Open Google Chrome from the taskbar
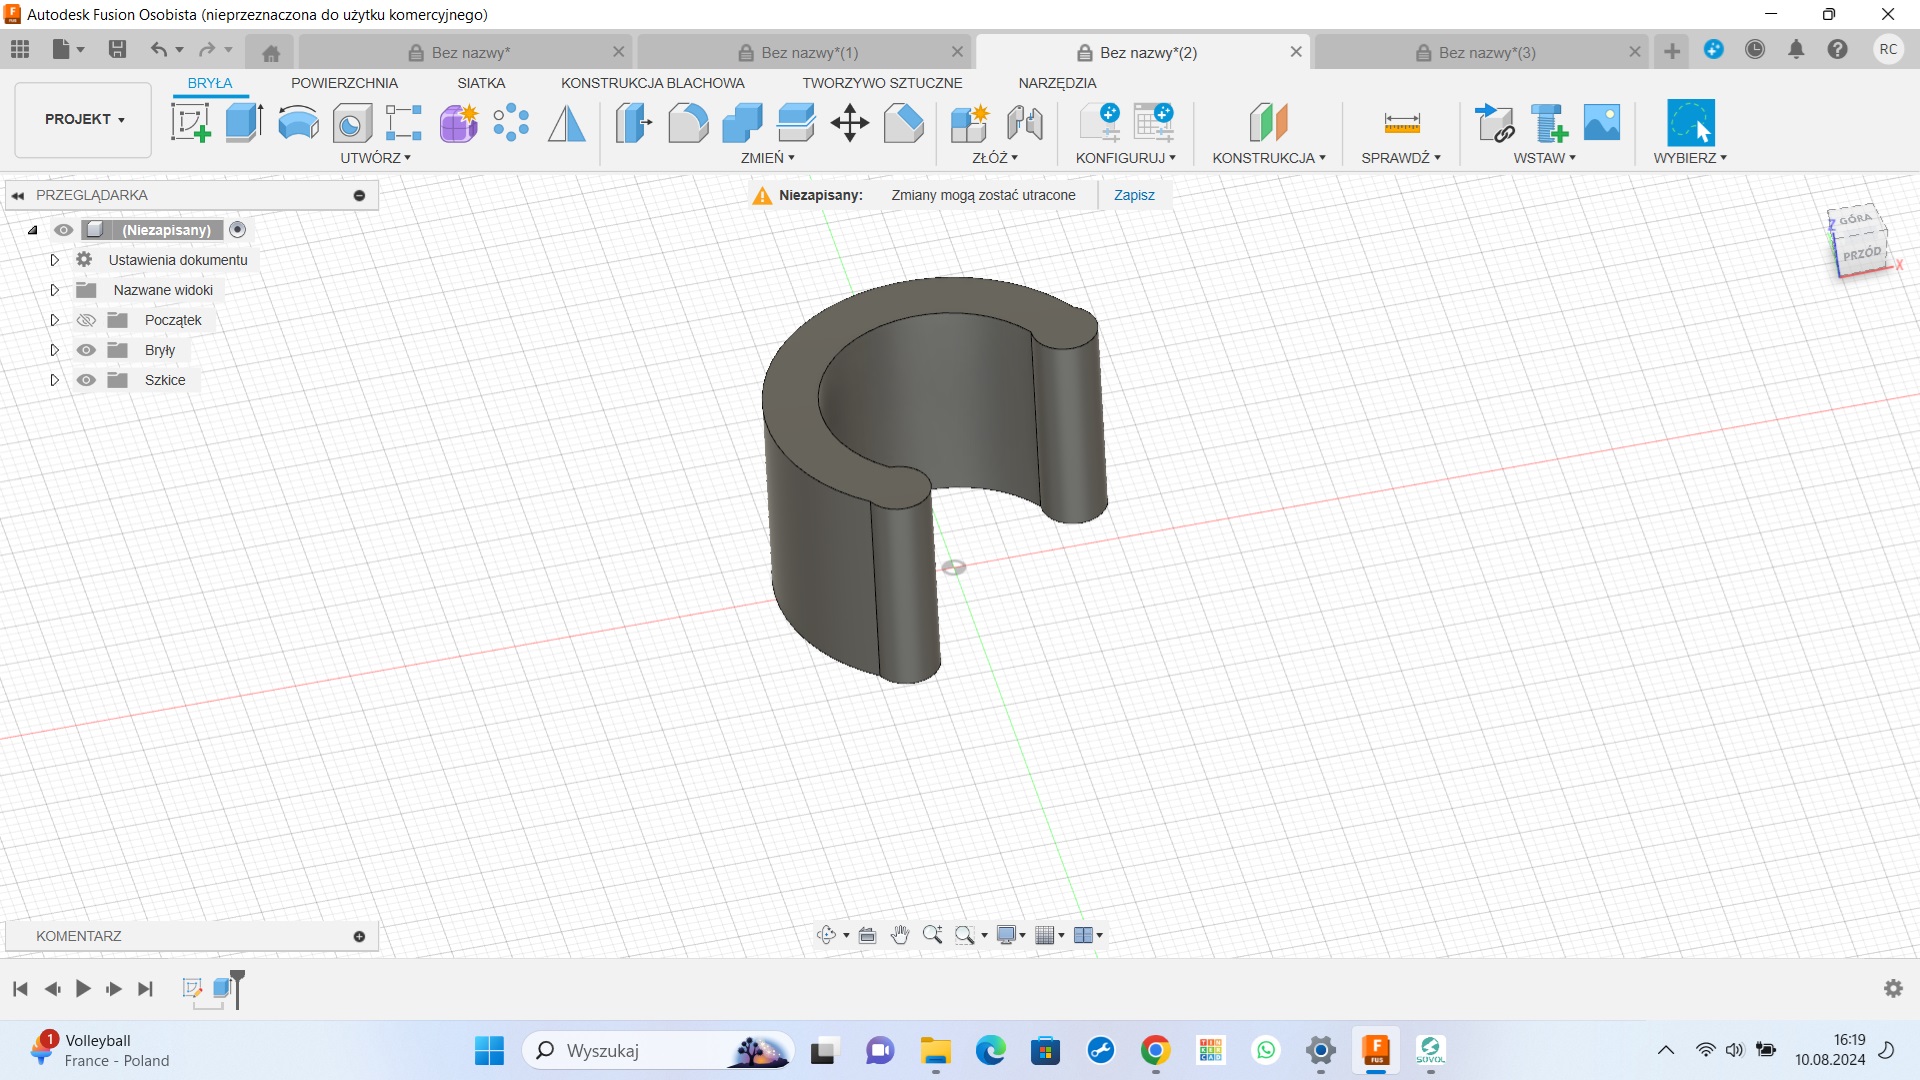The image size is (1920, 1080). pyautogui.click(x=1155, y=1051)
